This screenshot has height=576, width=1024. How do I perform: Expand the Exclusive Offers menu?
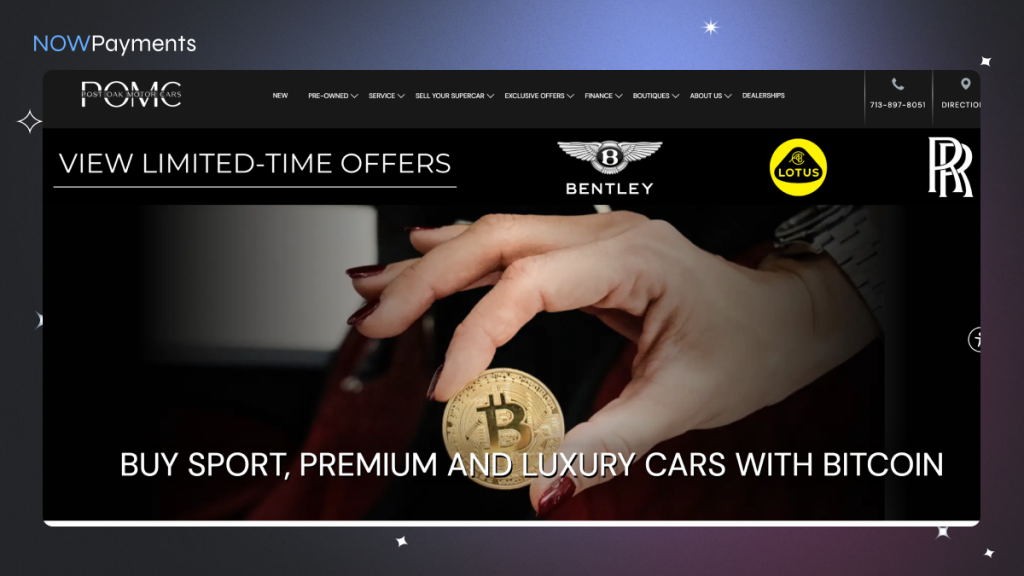coord(539,96)
